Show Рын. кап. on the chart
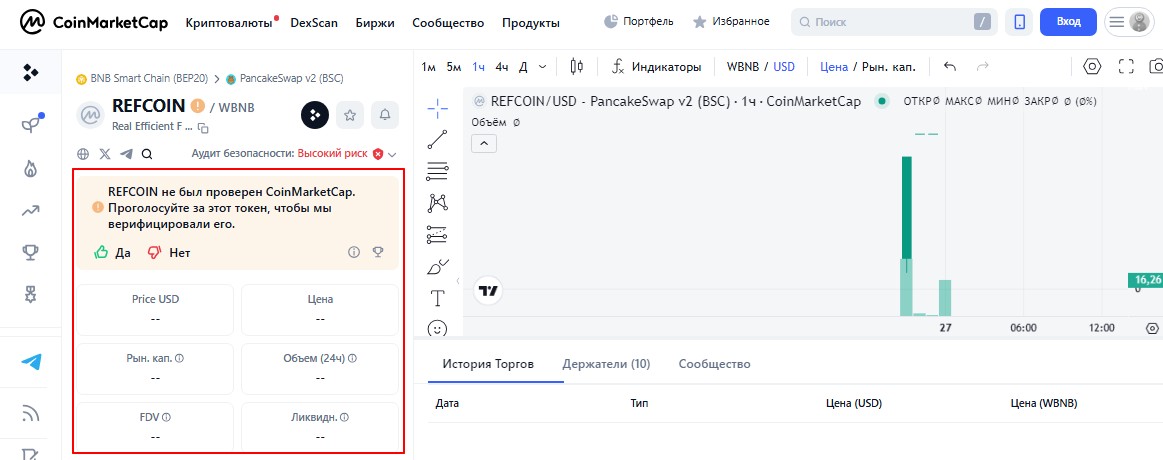 pyautogui.click(x=889, y=67)
